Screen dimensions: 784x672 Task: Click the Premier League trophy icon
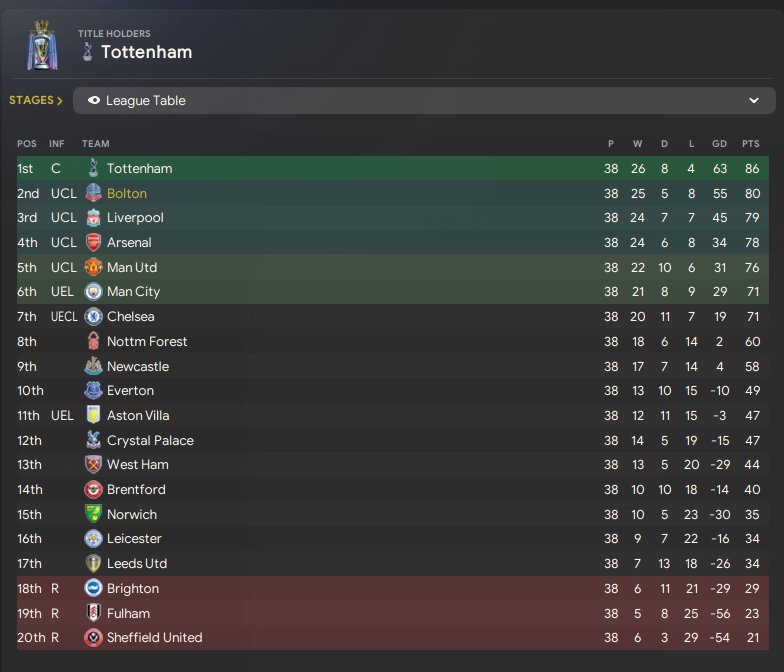tap(41, 47)
